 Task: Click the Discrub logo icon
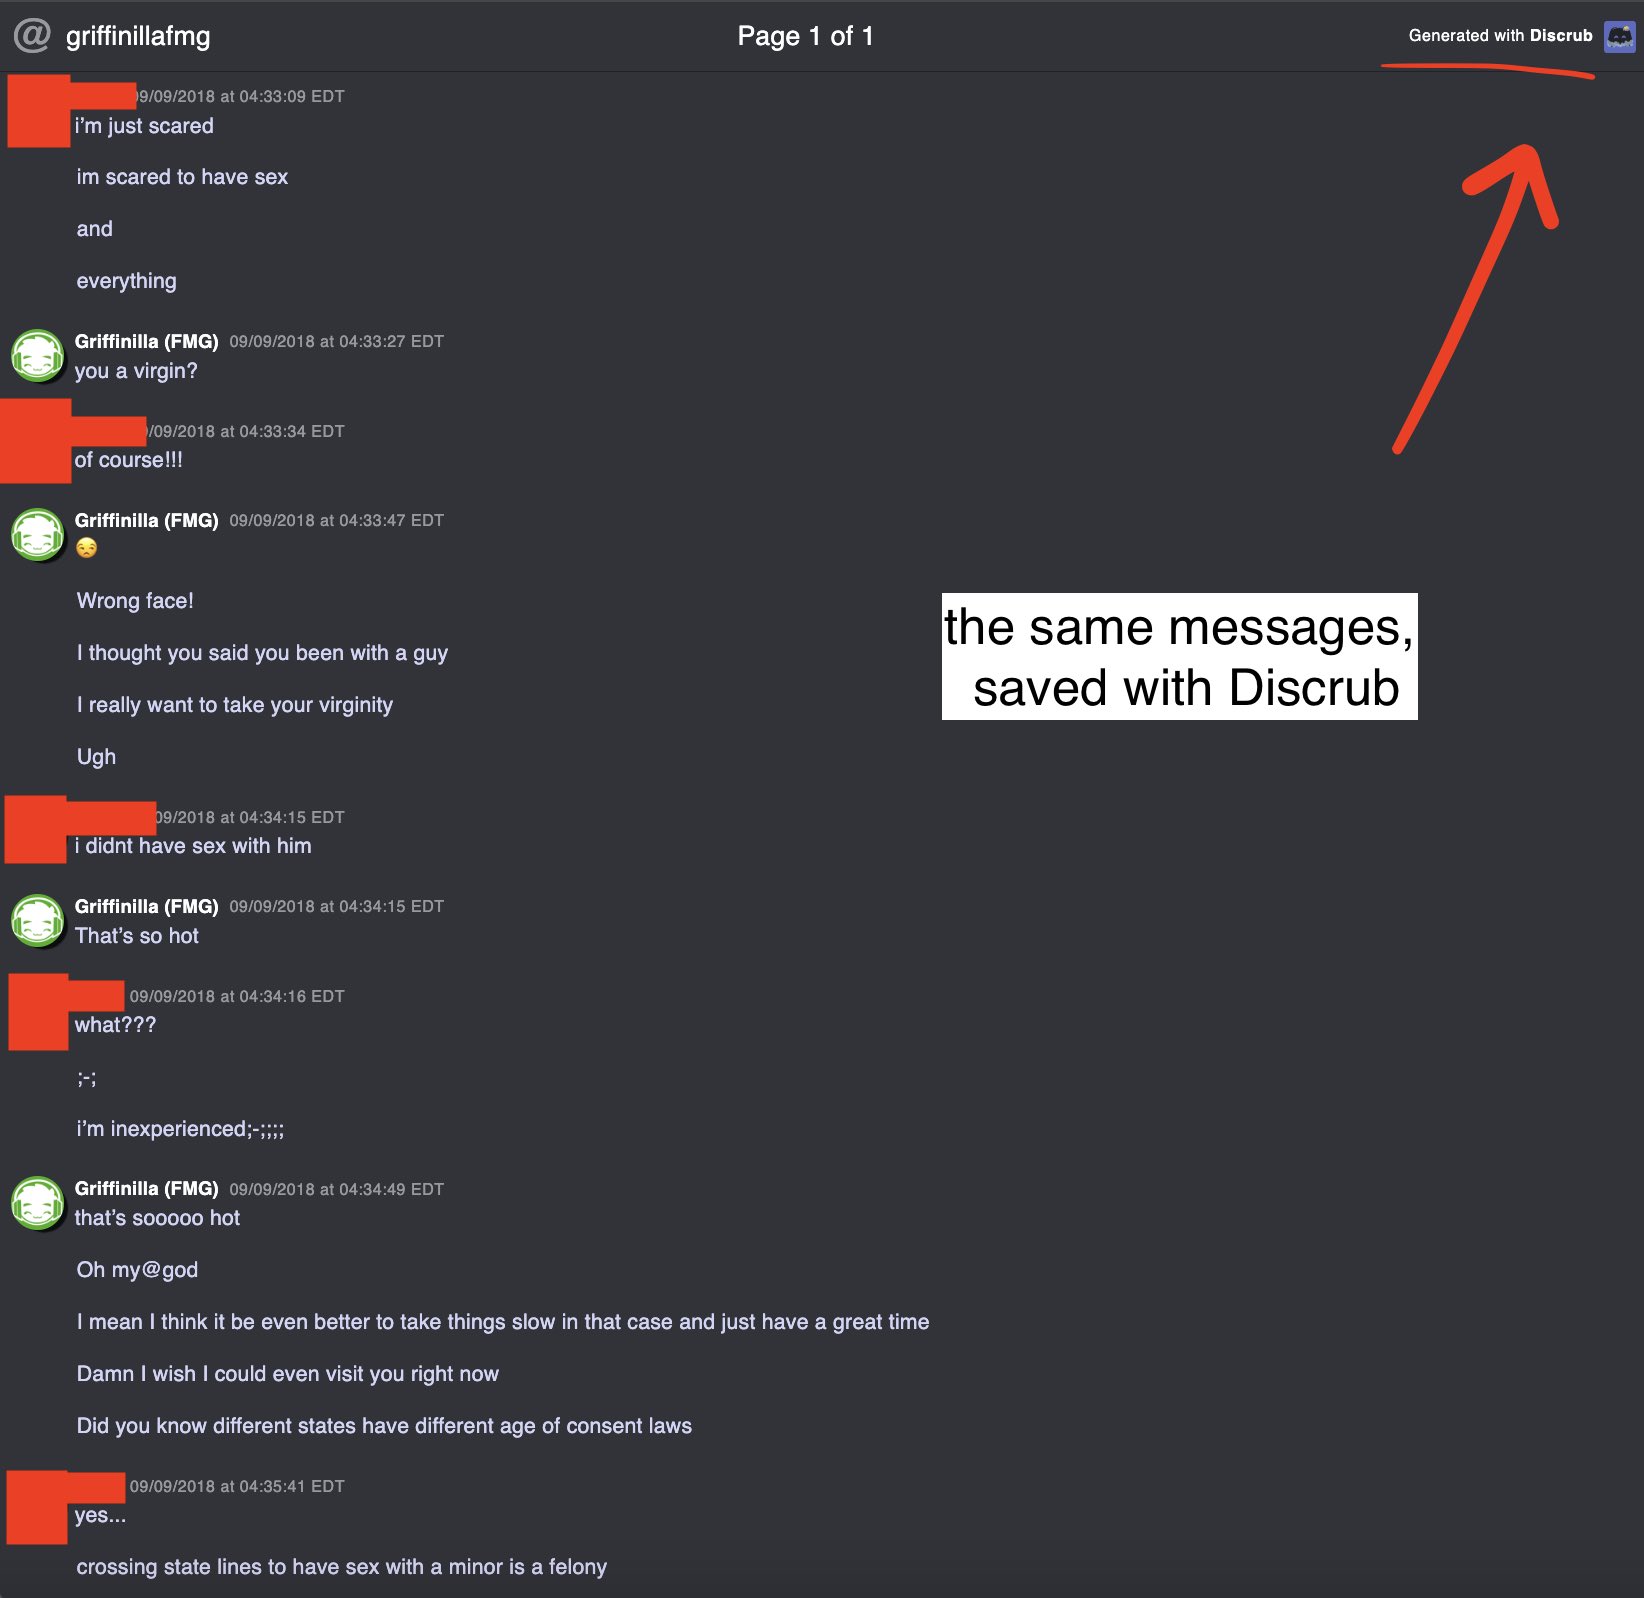(x=1619, y=36)
